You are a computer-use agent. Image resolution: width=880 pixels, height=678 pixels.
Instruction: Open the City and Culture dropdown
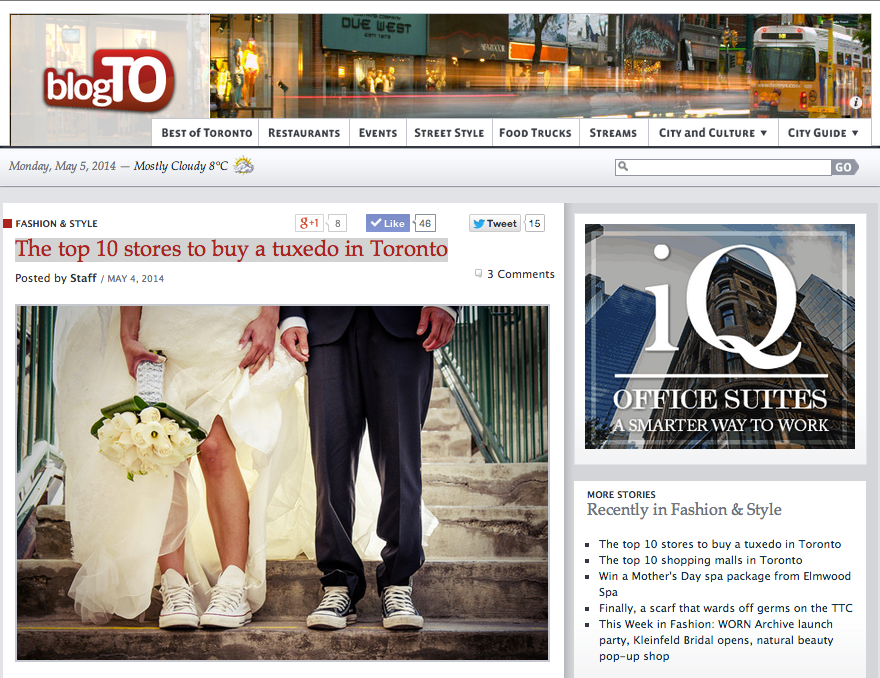(x=710, y=131)
